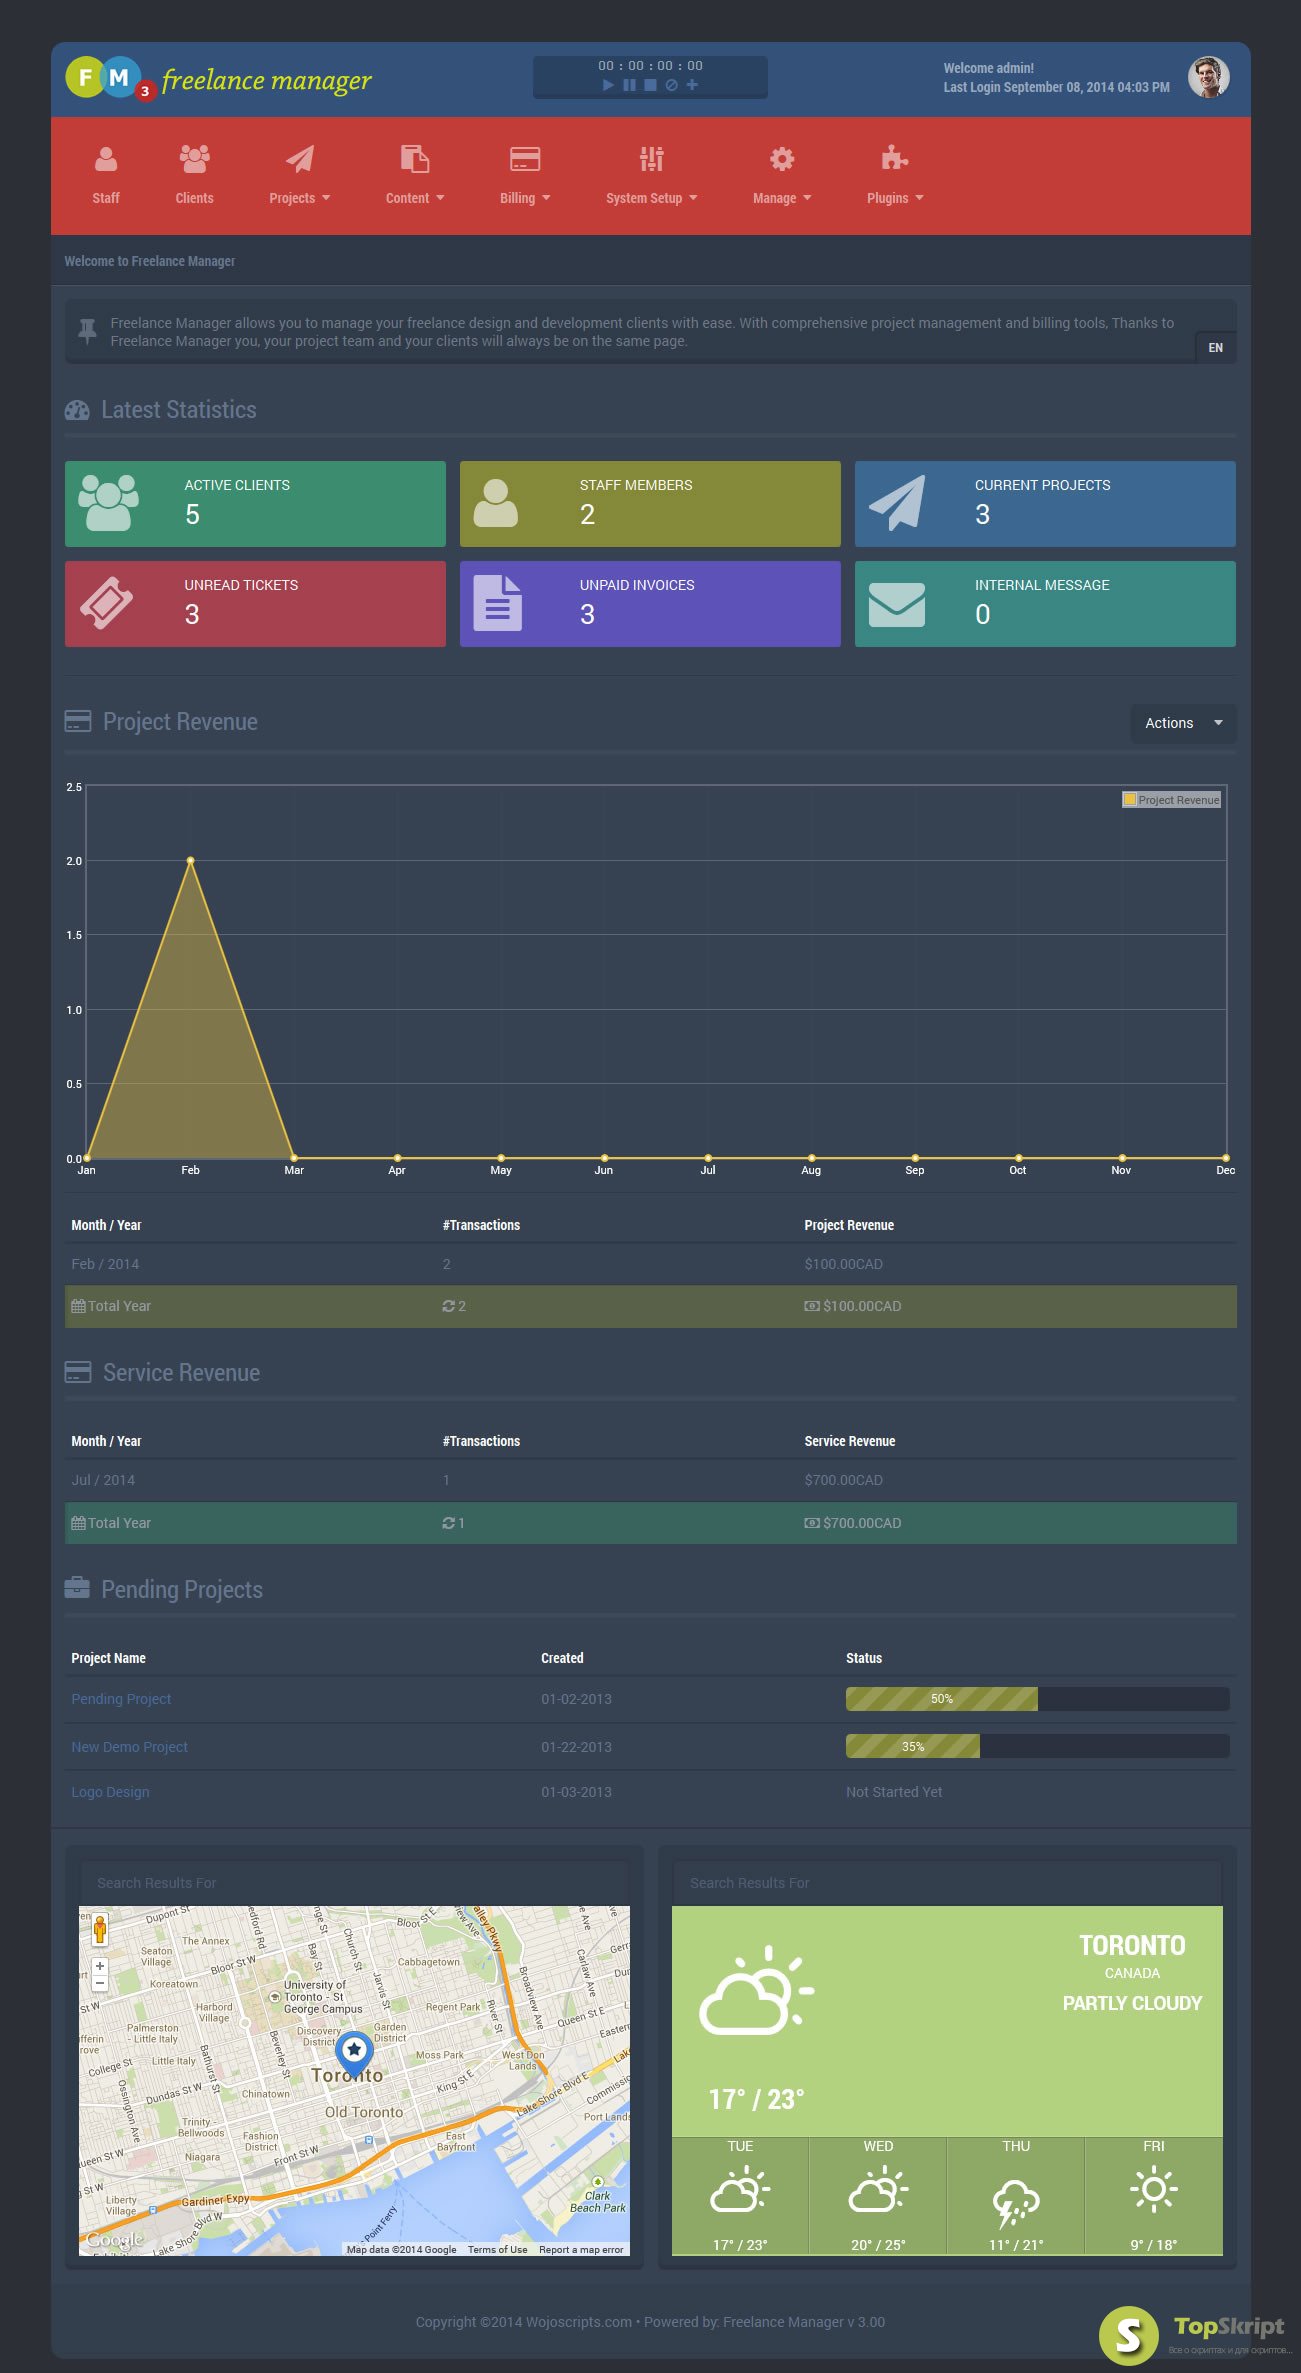Click the Wojoscripts.com copyright footer text
Image resolution: width=1301 pixels, height=2373 pixels.
[650, 2322]
